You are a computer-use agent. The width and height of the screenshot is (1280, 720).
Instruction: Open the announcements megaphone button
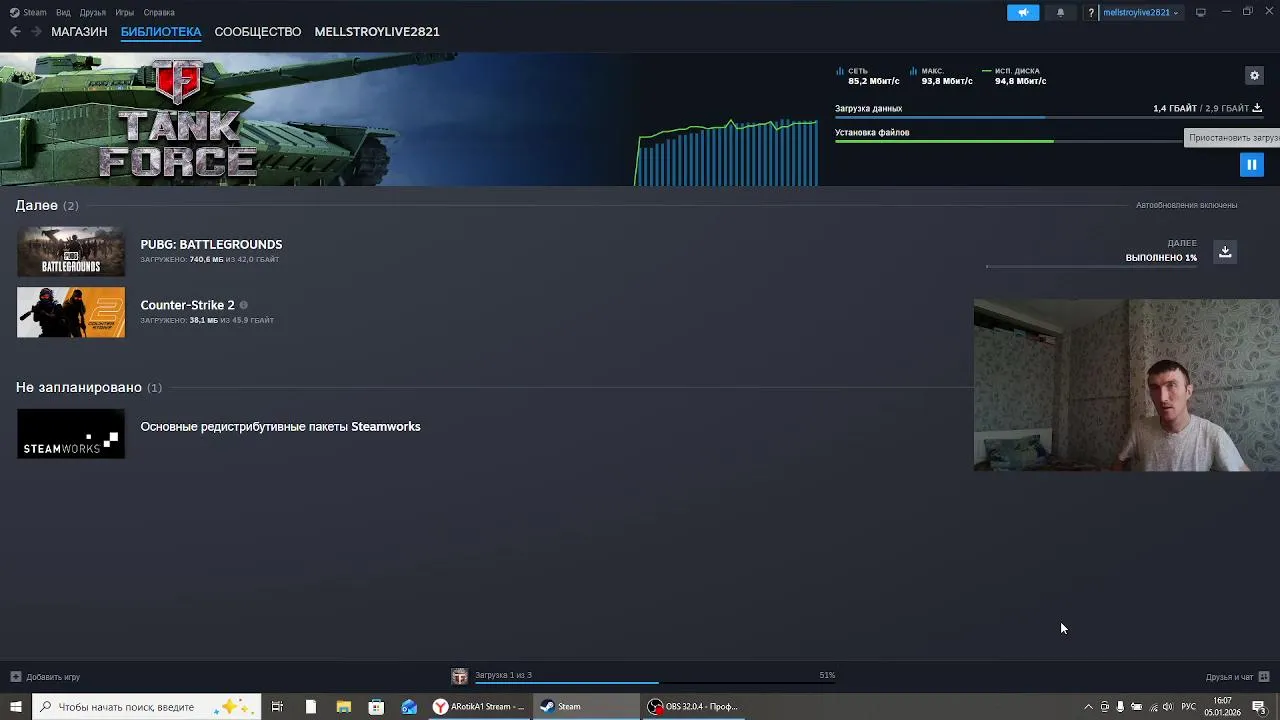(1023, 12)
